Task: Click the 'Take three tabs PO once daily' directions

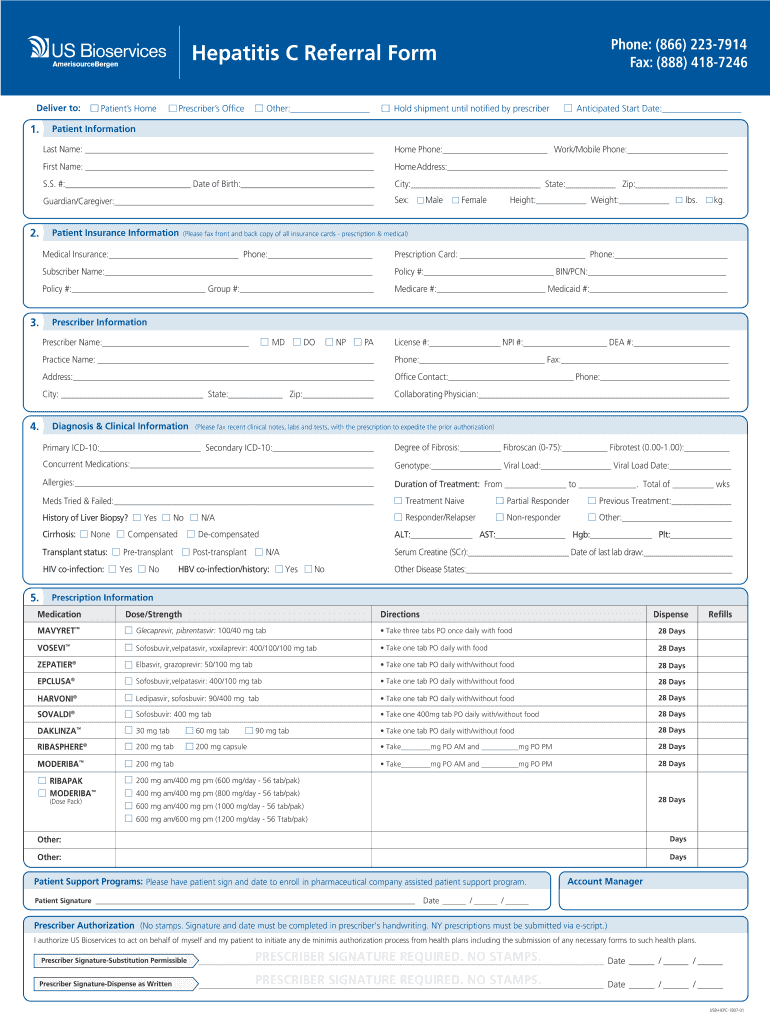Action: 446,631
